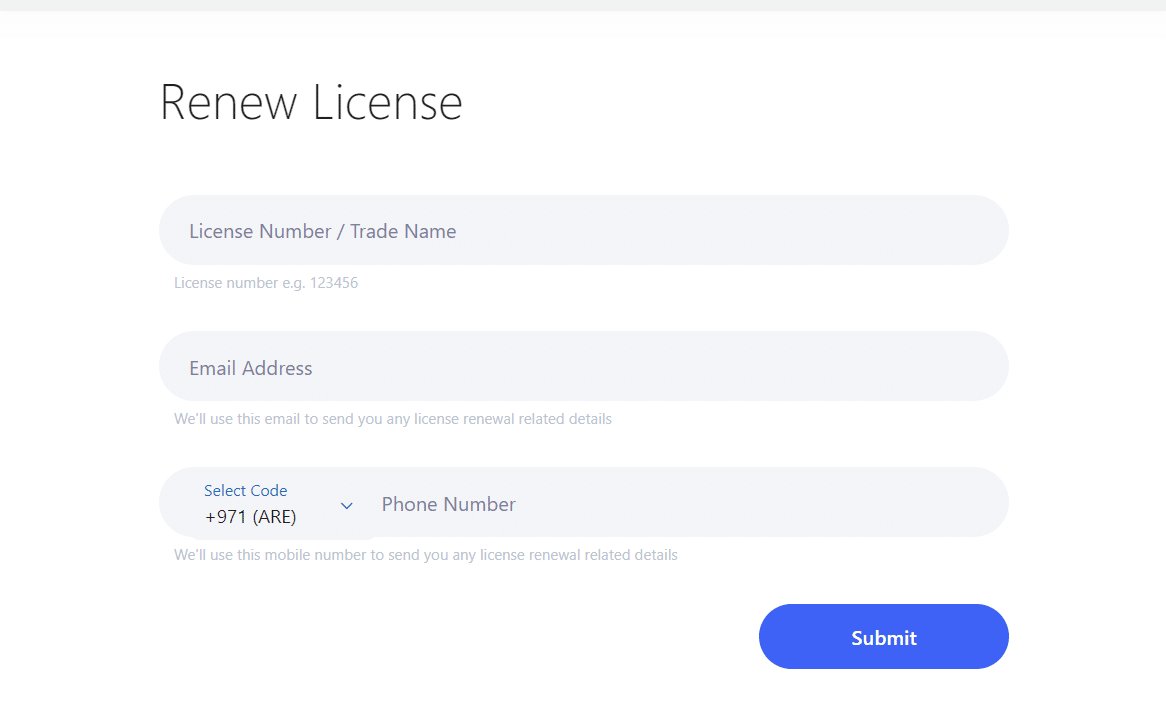Click the Phone Number placeholder text
Image resolution: width=1166 pixels, height=715 pixels.
[448, 504]
